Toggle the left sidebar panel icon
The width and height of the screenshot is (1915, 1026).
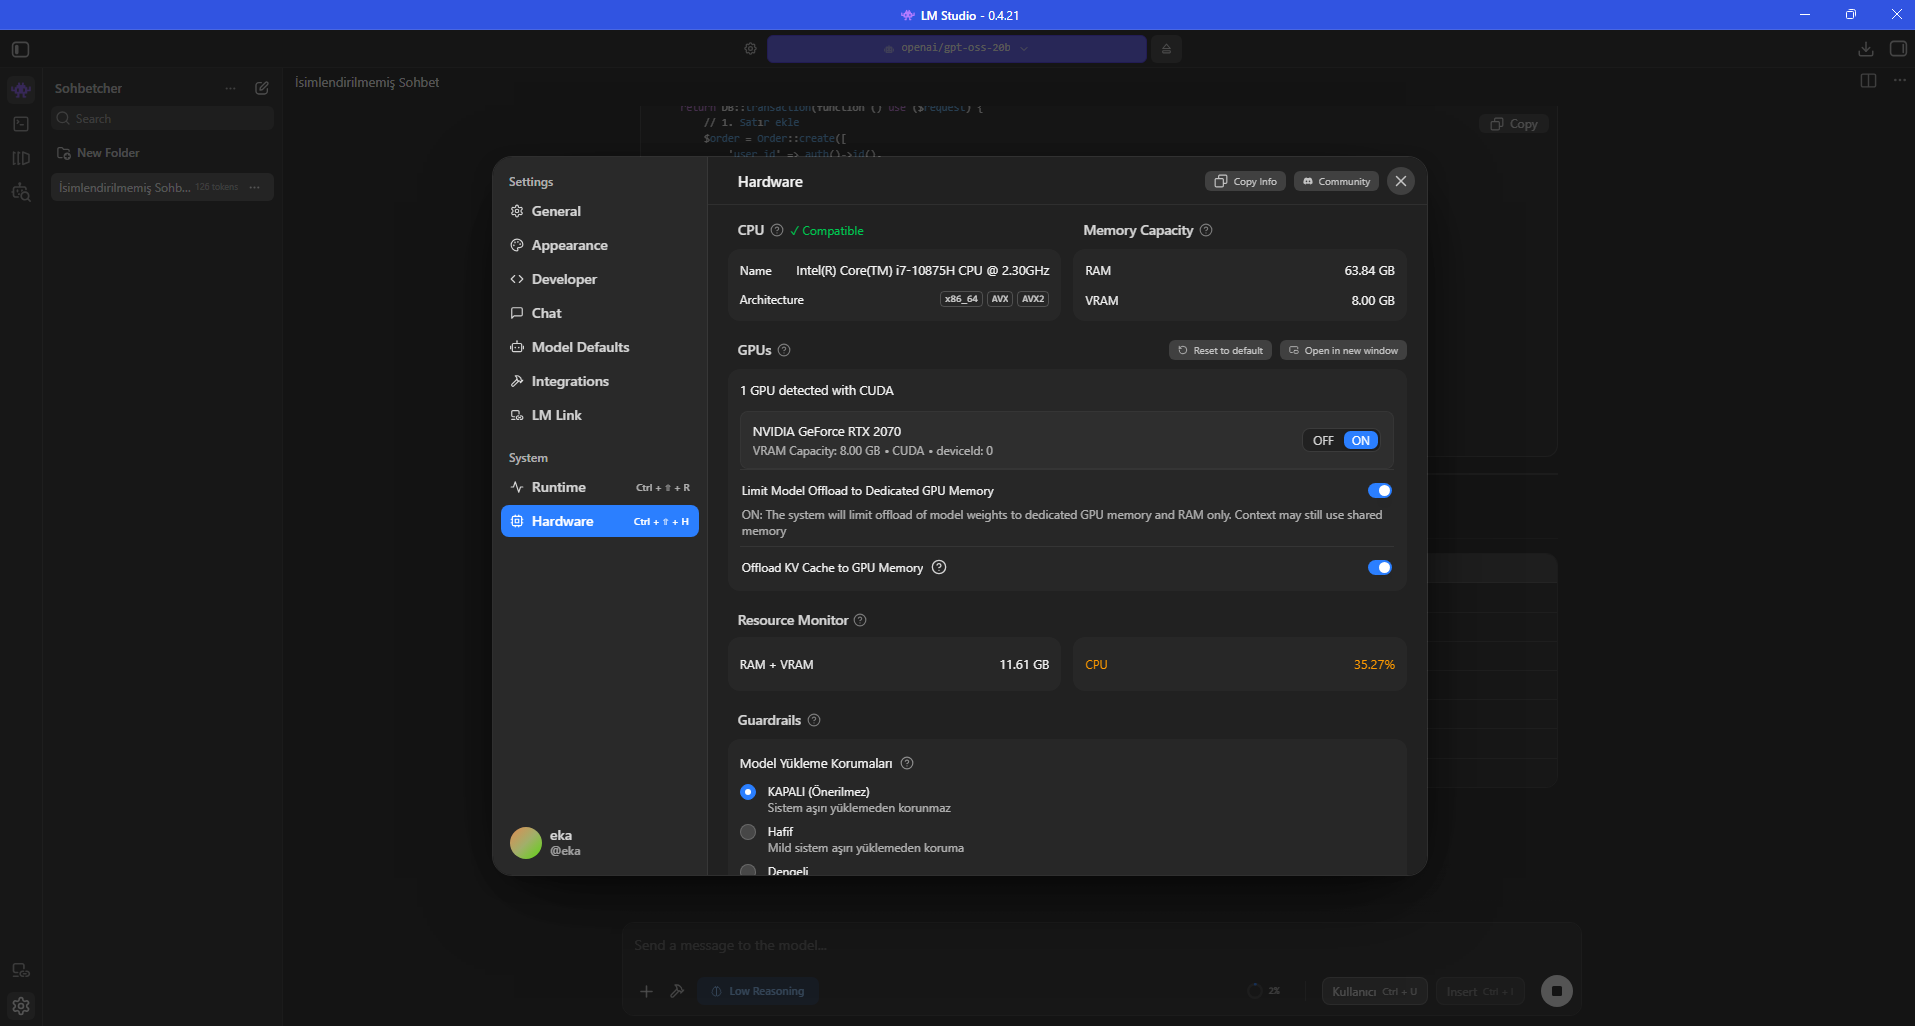[x=21, y=49]
